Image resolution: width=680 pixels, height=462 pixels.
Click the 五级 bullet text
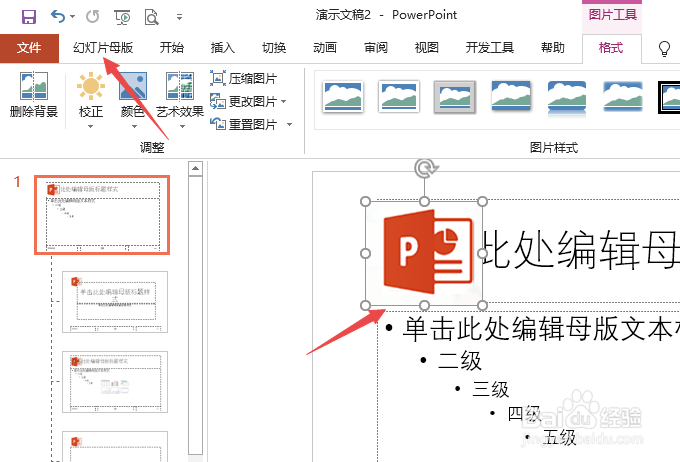click(x=559, y=437)
